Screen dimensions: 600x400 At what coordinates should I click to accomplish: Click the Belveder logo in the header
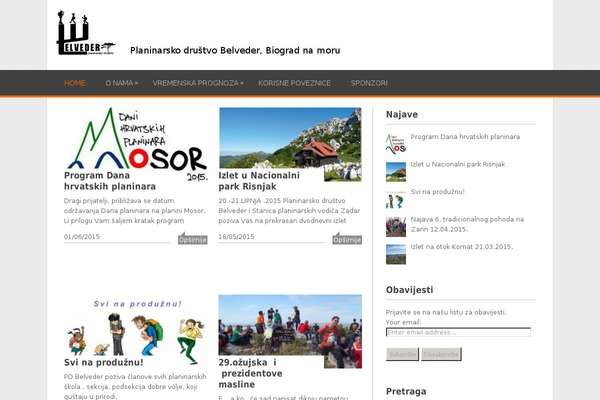[x=86, y=33]
